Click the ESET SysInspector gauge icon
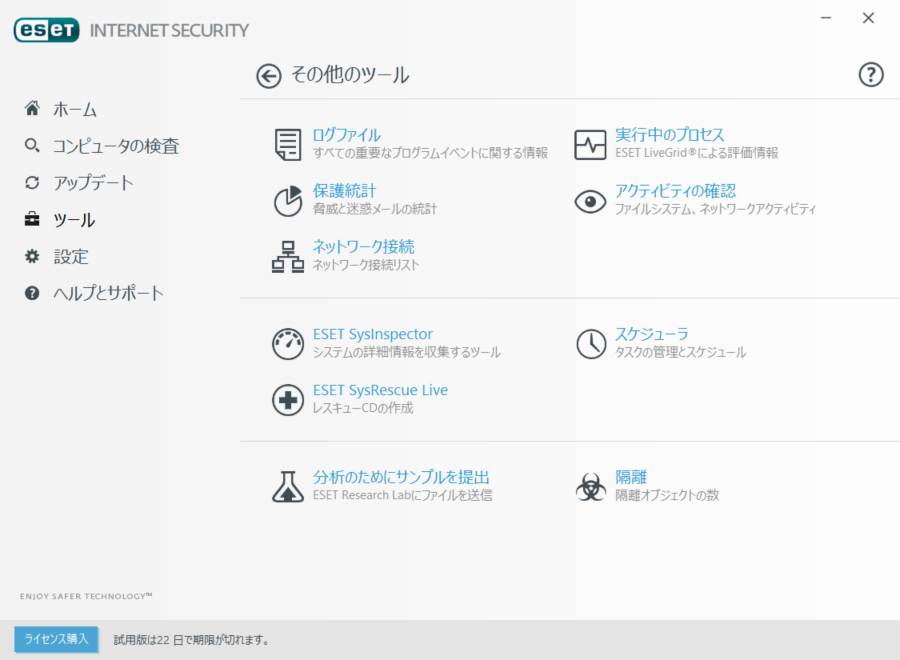The height and width of the screenshot is (660, 900). 288,344
